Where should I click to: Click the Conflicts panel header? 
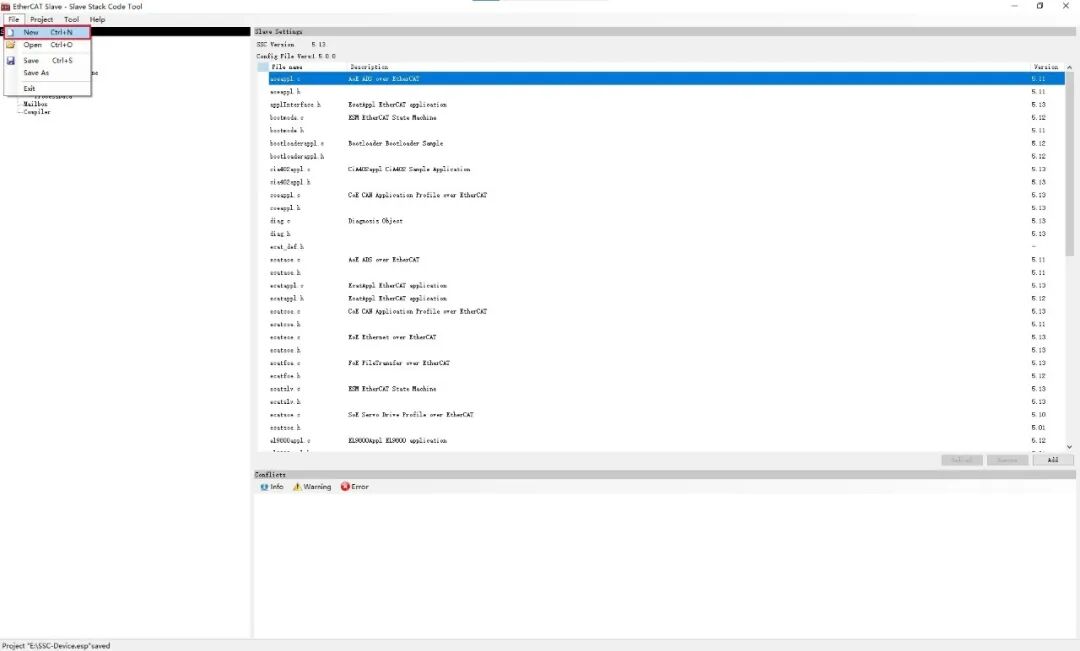click(x=665, y=475)
